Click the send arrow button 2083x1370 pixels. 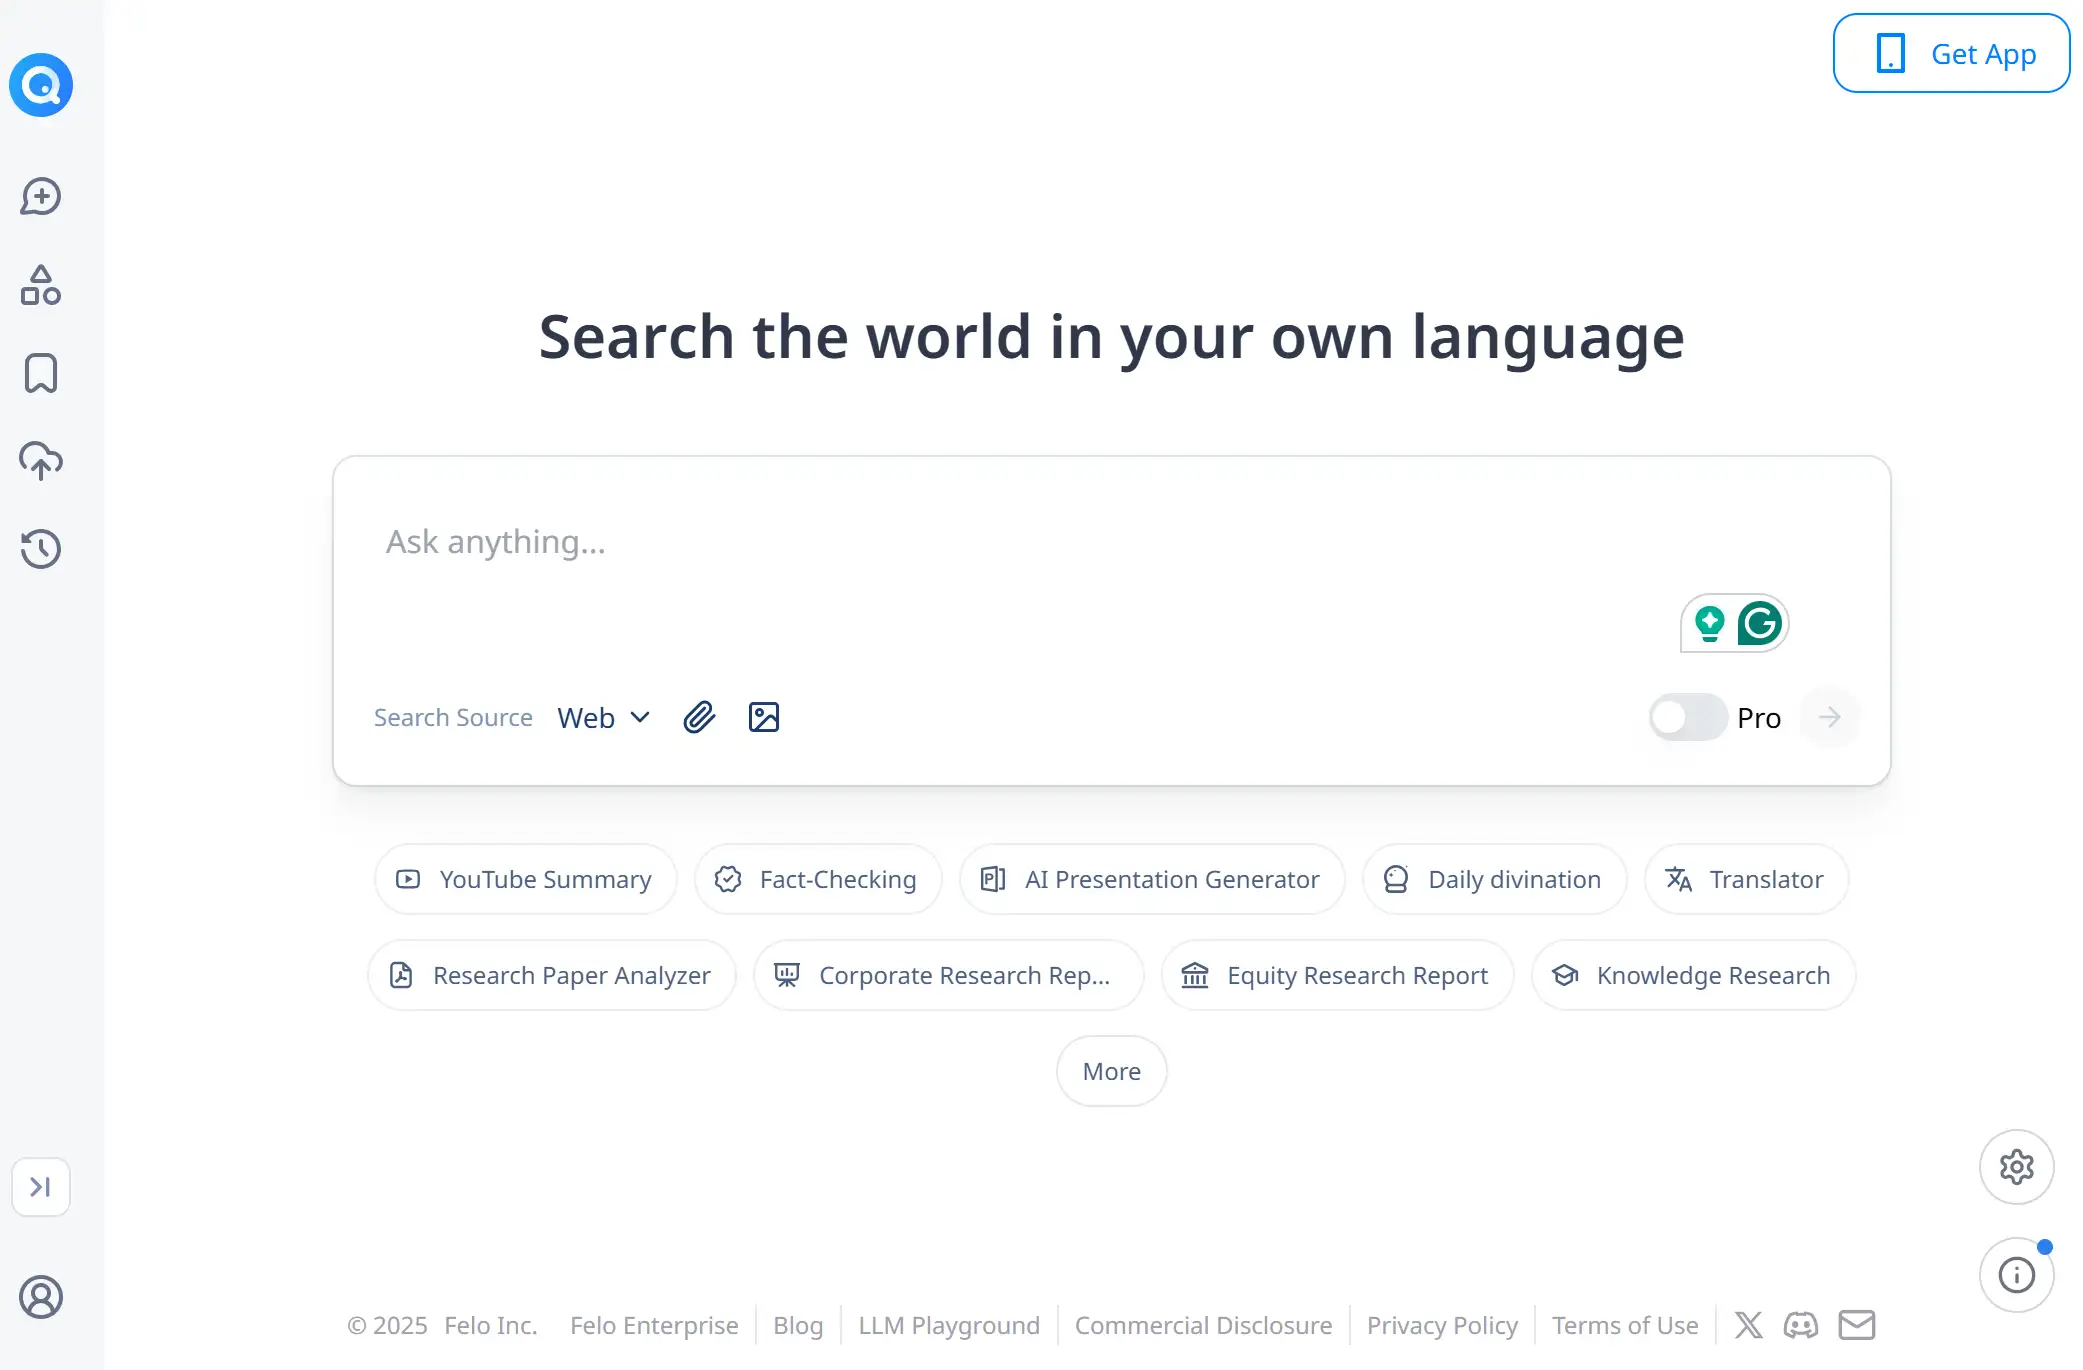(1829, 717)
